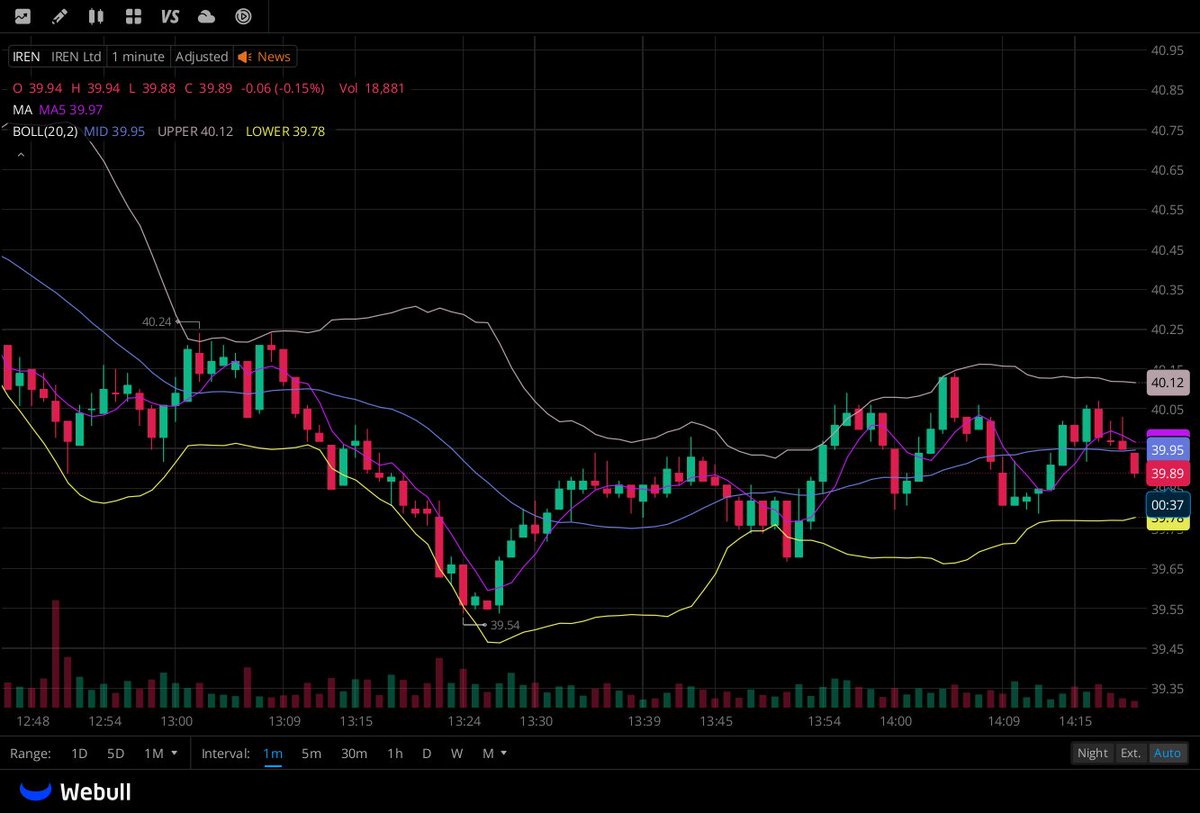Viewport: 1200px width, 813px height.
Task: Select the pencil drawing tool
Action: pos(59,16)
